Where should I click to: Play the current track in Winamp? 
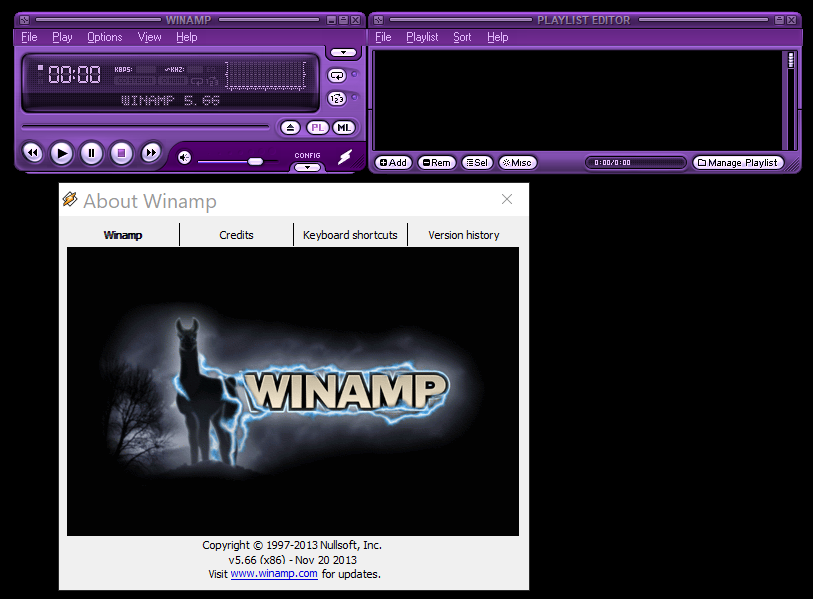(x=62, y=154)
